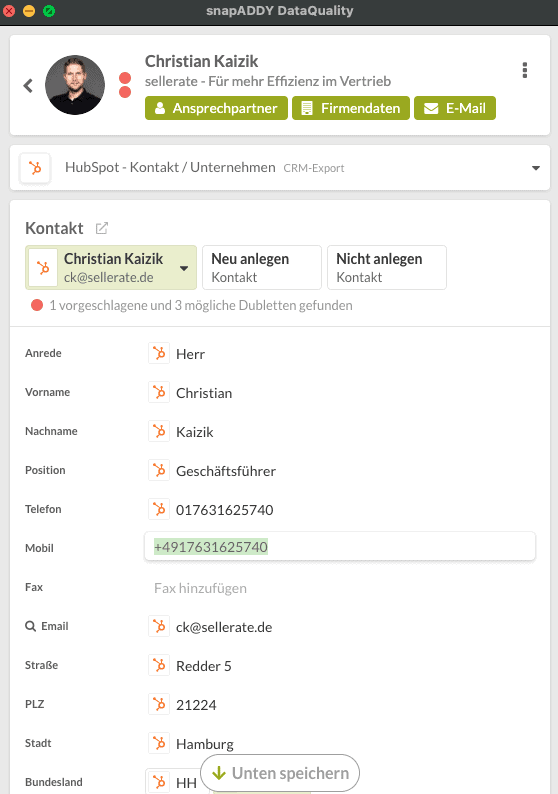Open the Ansprechpartner tab
This screenshot has width=558, height=794.
[216, 108]
